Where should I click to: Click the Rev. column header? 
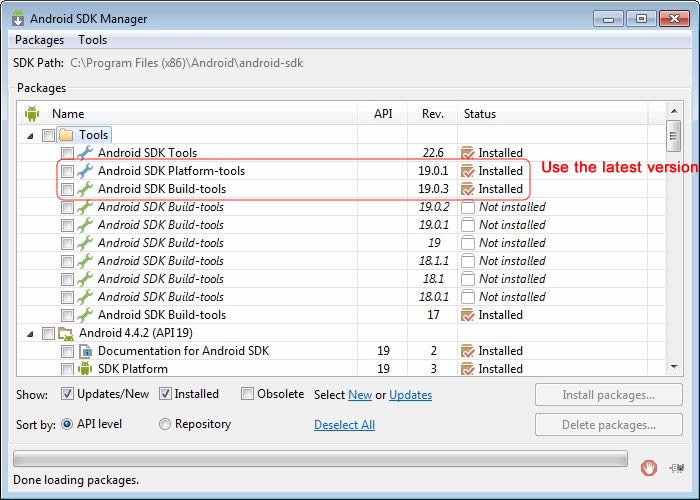coord(433,114)
